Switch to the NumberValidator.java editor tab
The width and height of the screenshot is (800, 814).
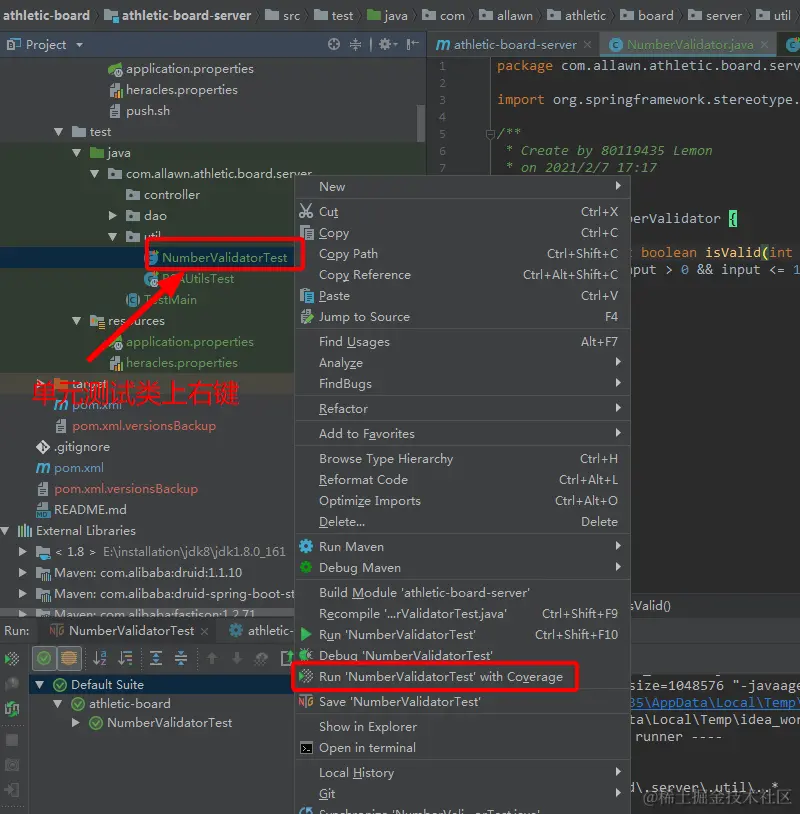(x=689, y=45)
